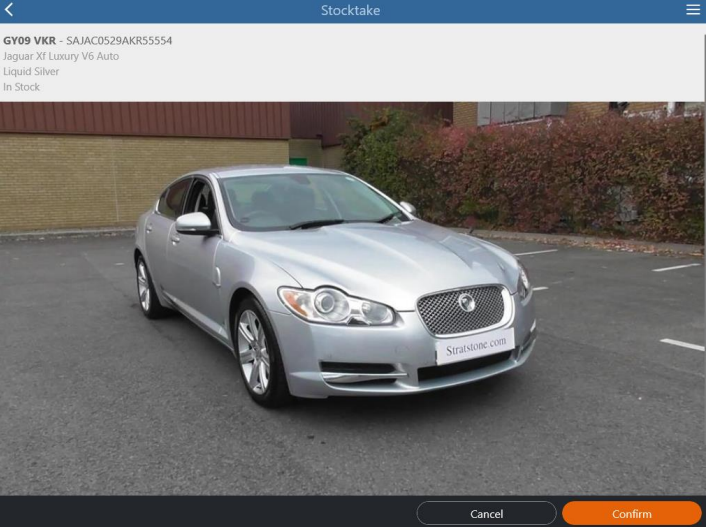This screenshot has width=706, height=527.
Task: Tap the car's front headlight in photo
Action: coord(325,305)
